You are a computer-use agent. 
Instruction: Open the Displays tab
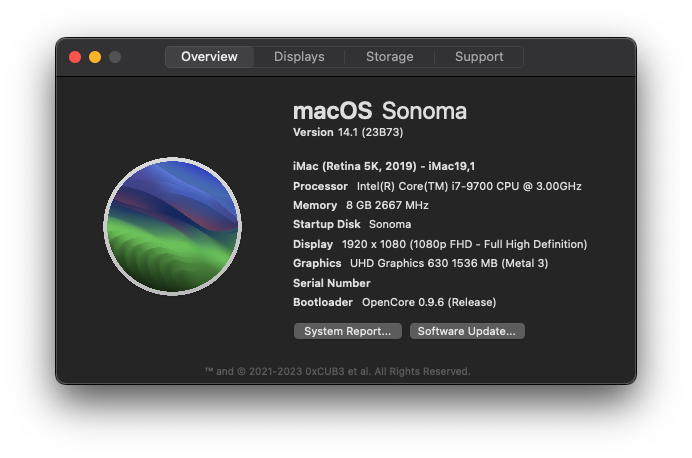299,57
